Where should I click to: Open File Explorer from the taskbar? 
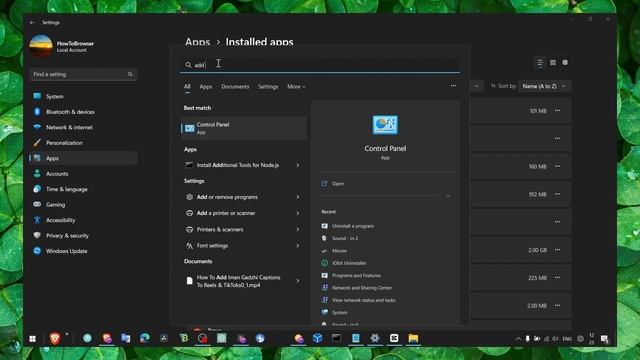point(413,338)
